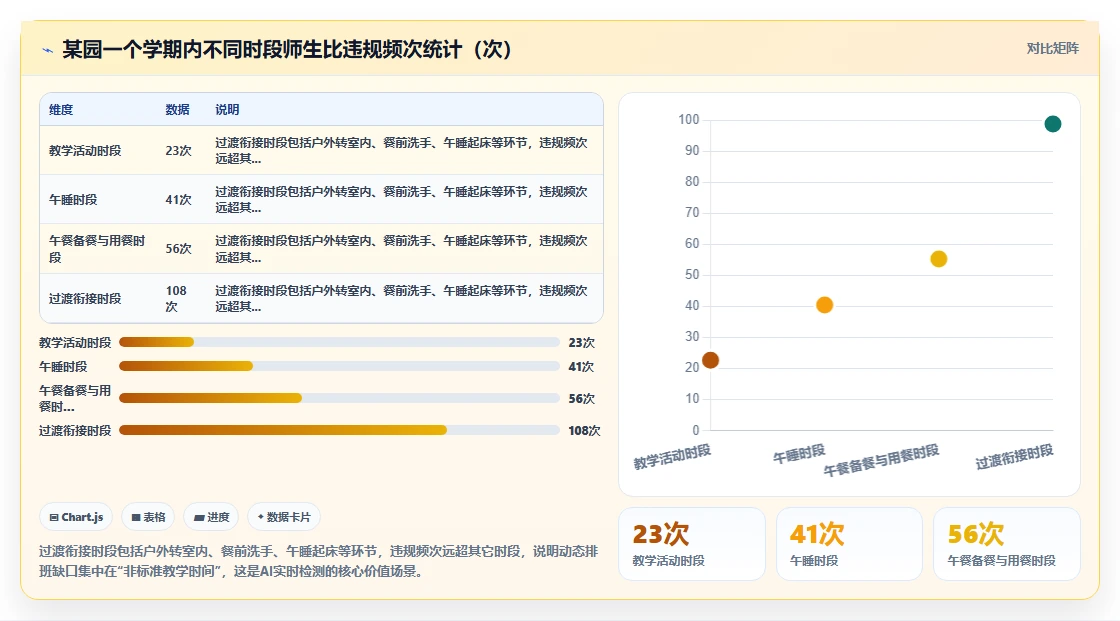Open the 23次 教学活动时段 data card
This screenshot has width=1120, height=621.
tap(691, 544)
